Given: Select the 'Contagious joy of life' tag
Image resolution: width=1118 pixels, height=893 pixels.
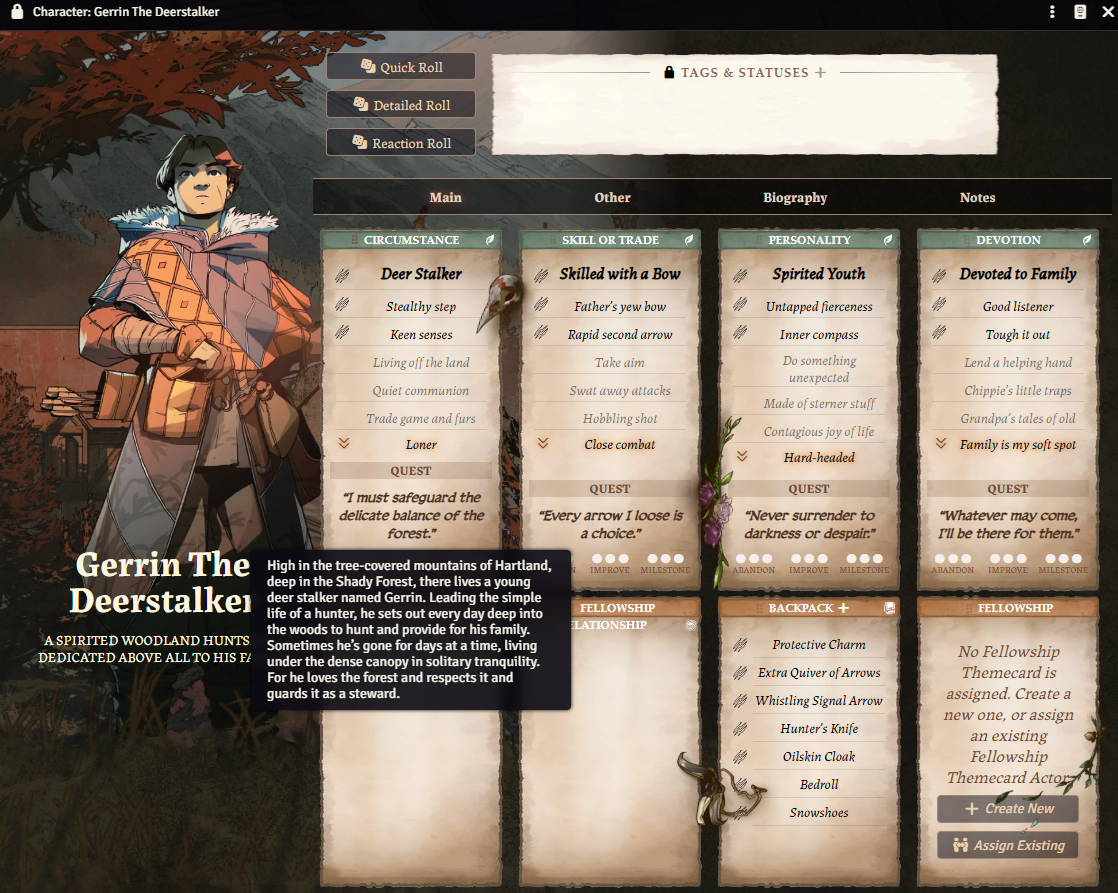Looking at the screenshot, I should pyautogui.click(x=819, y=432).
